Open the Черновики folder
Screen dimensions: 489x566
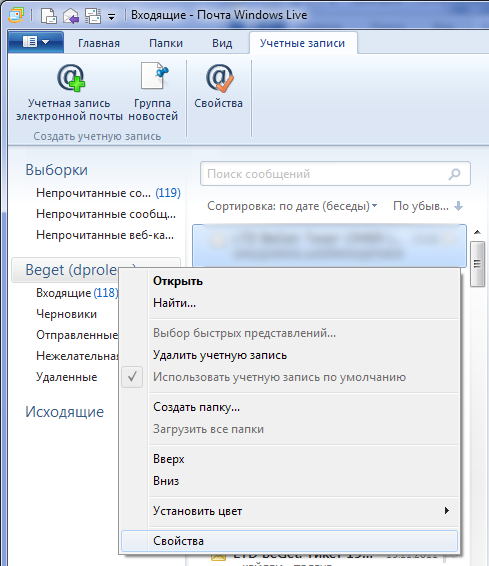pos(66,314)
